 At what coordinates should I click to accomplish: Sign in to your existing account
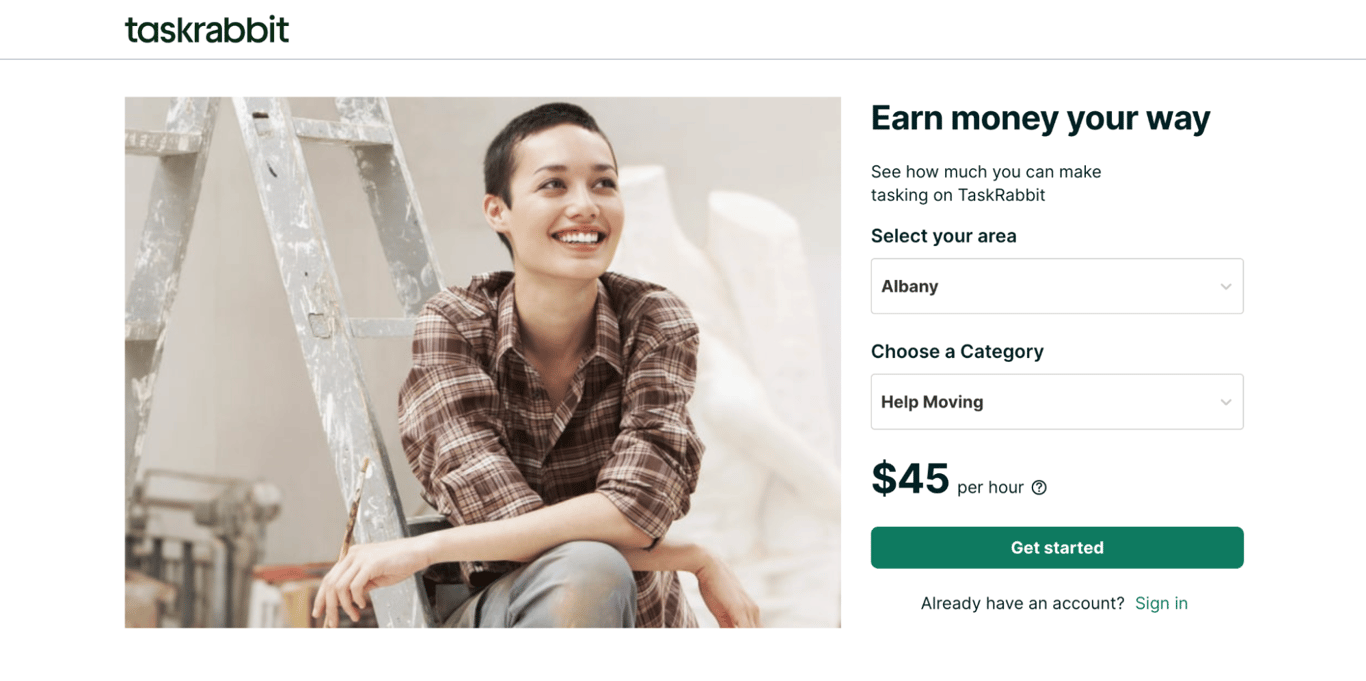1161,603
